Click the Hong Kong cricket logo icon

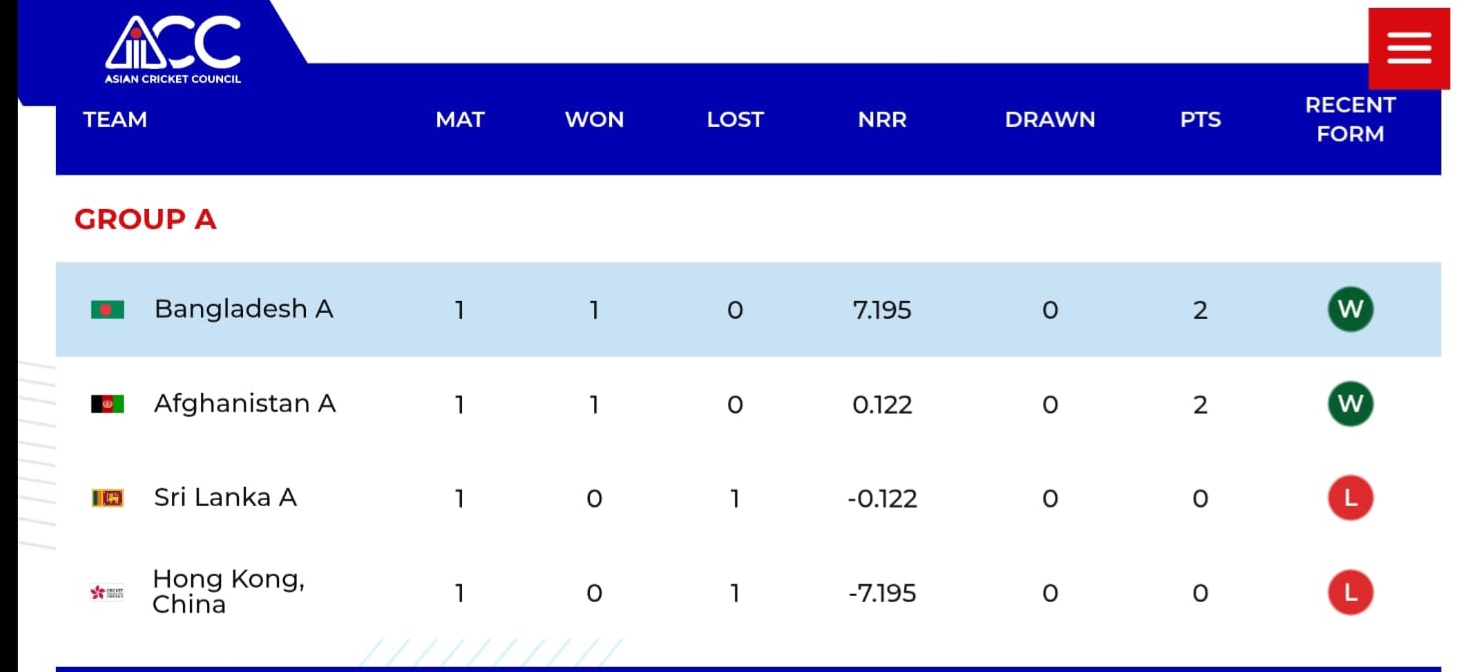pos(107,593)
